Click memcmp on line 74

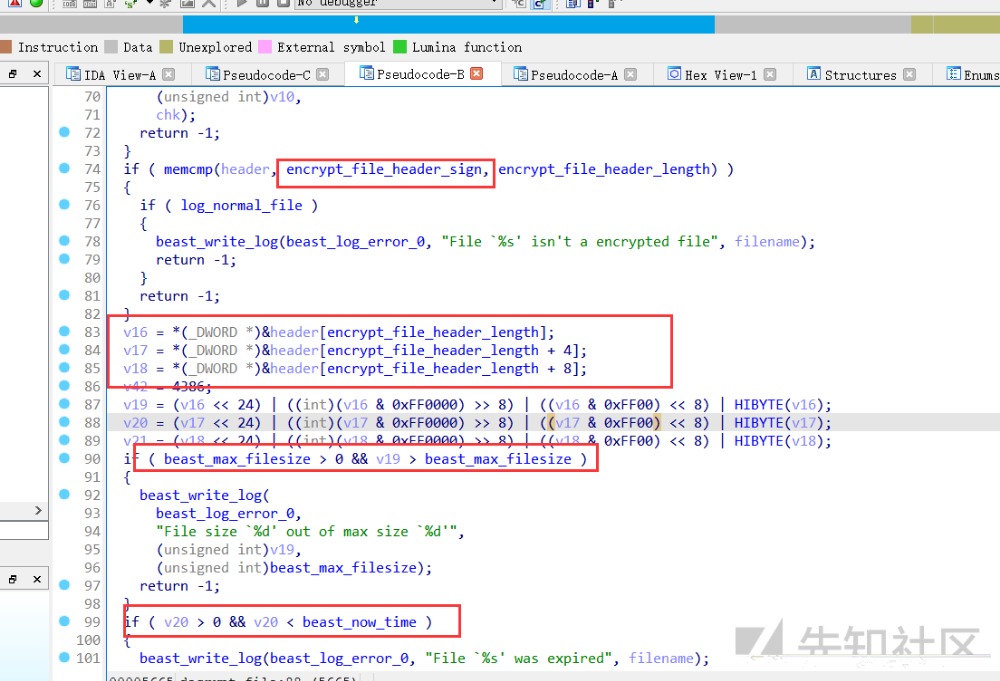[x=188, y=170]
